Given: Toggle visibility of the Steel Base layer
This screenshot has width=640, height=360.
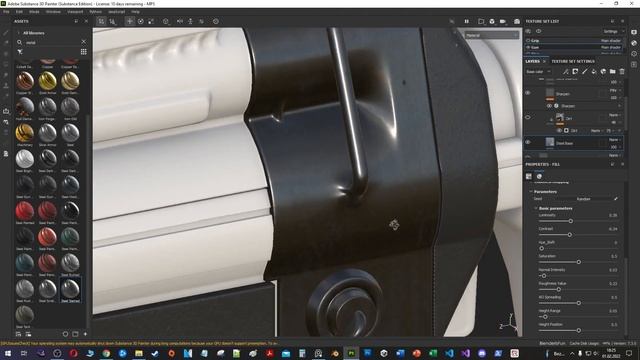Looking at the screenshot, I should point(528,142).
